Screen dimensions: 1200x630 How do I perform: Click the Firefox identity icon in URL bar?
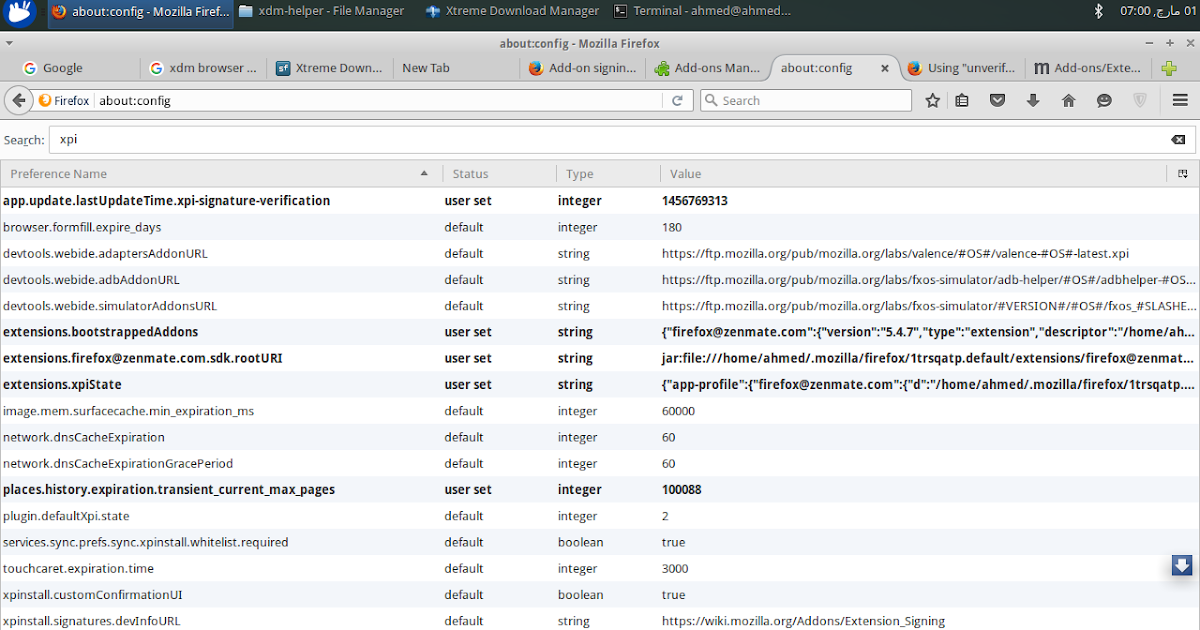(x=64, y=100)
